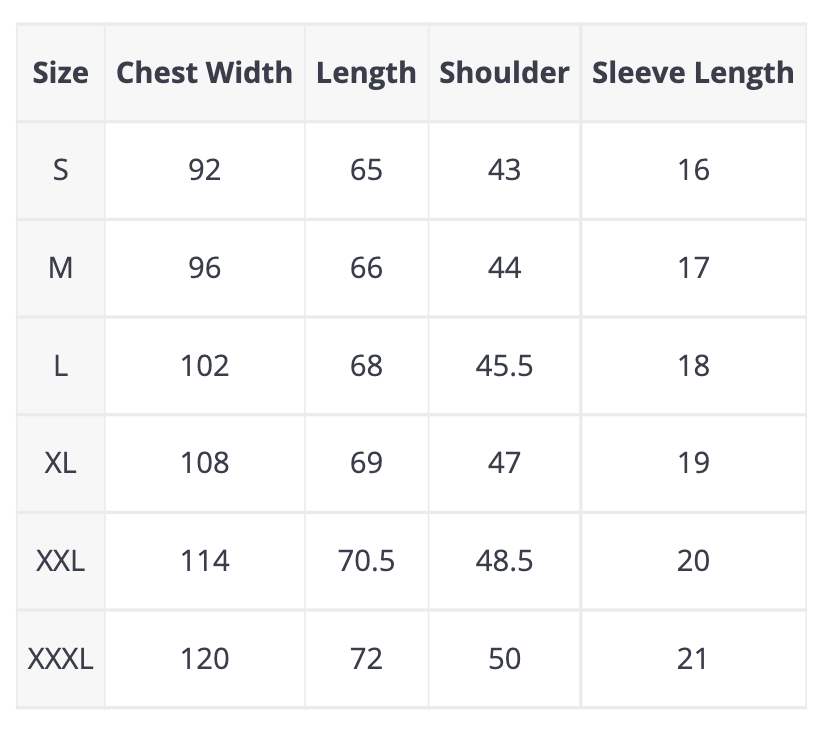Click sleeve length value 16
The width and height of the screenshot is (822, 732).
(x=693, y=170)
